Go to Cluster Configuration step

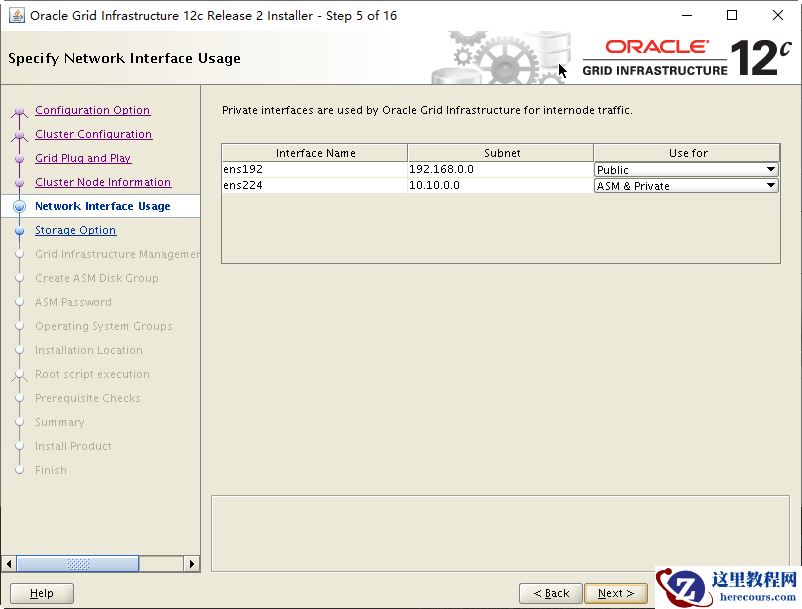94,134
